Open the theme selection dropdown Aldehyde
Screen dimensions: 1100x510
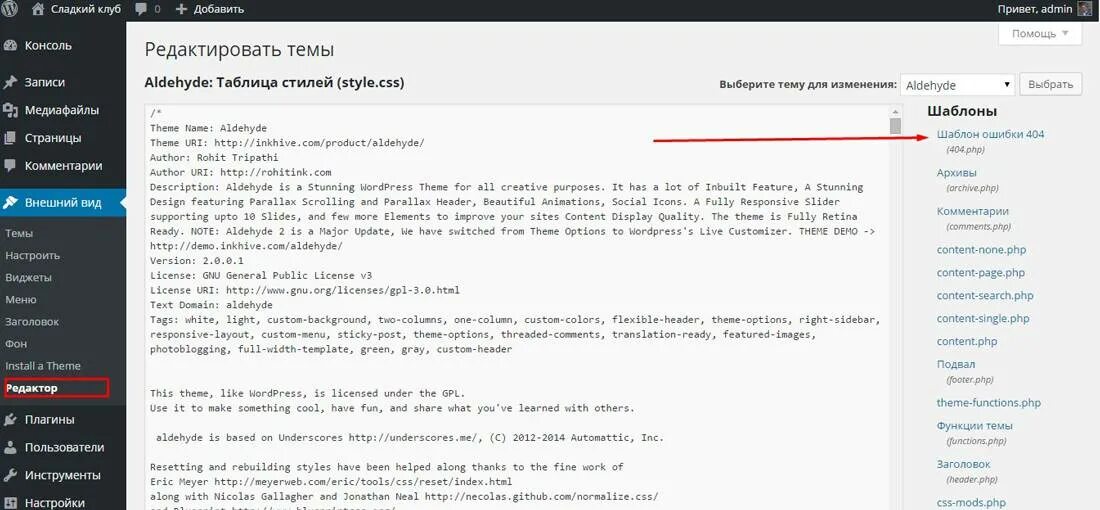coord(958,84)
